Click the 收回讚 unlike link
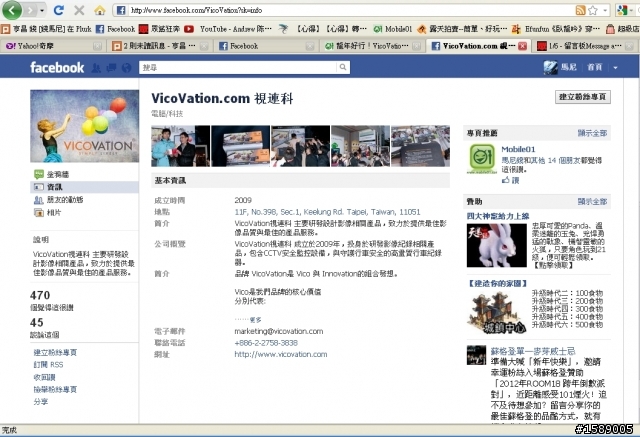Viewport: 640px width, 437px height. (x=44, y=377)
